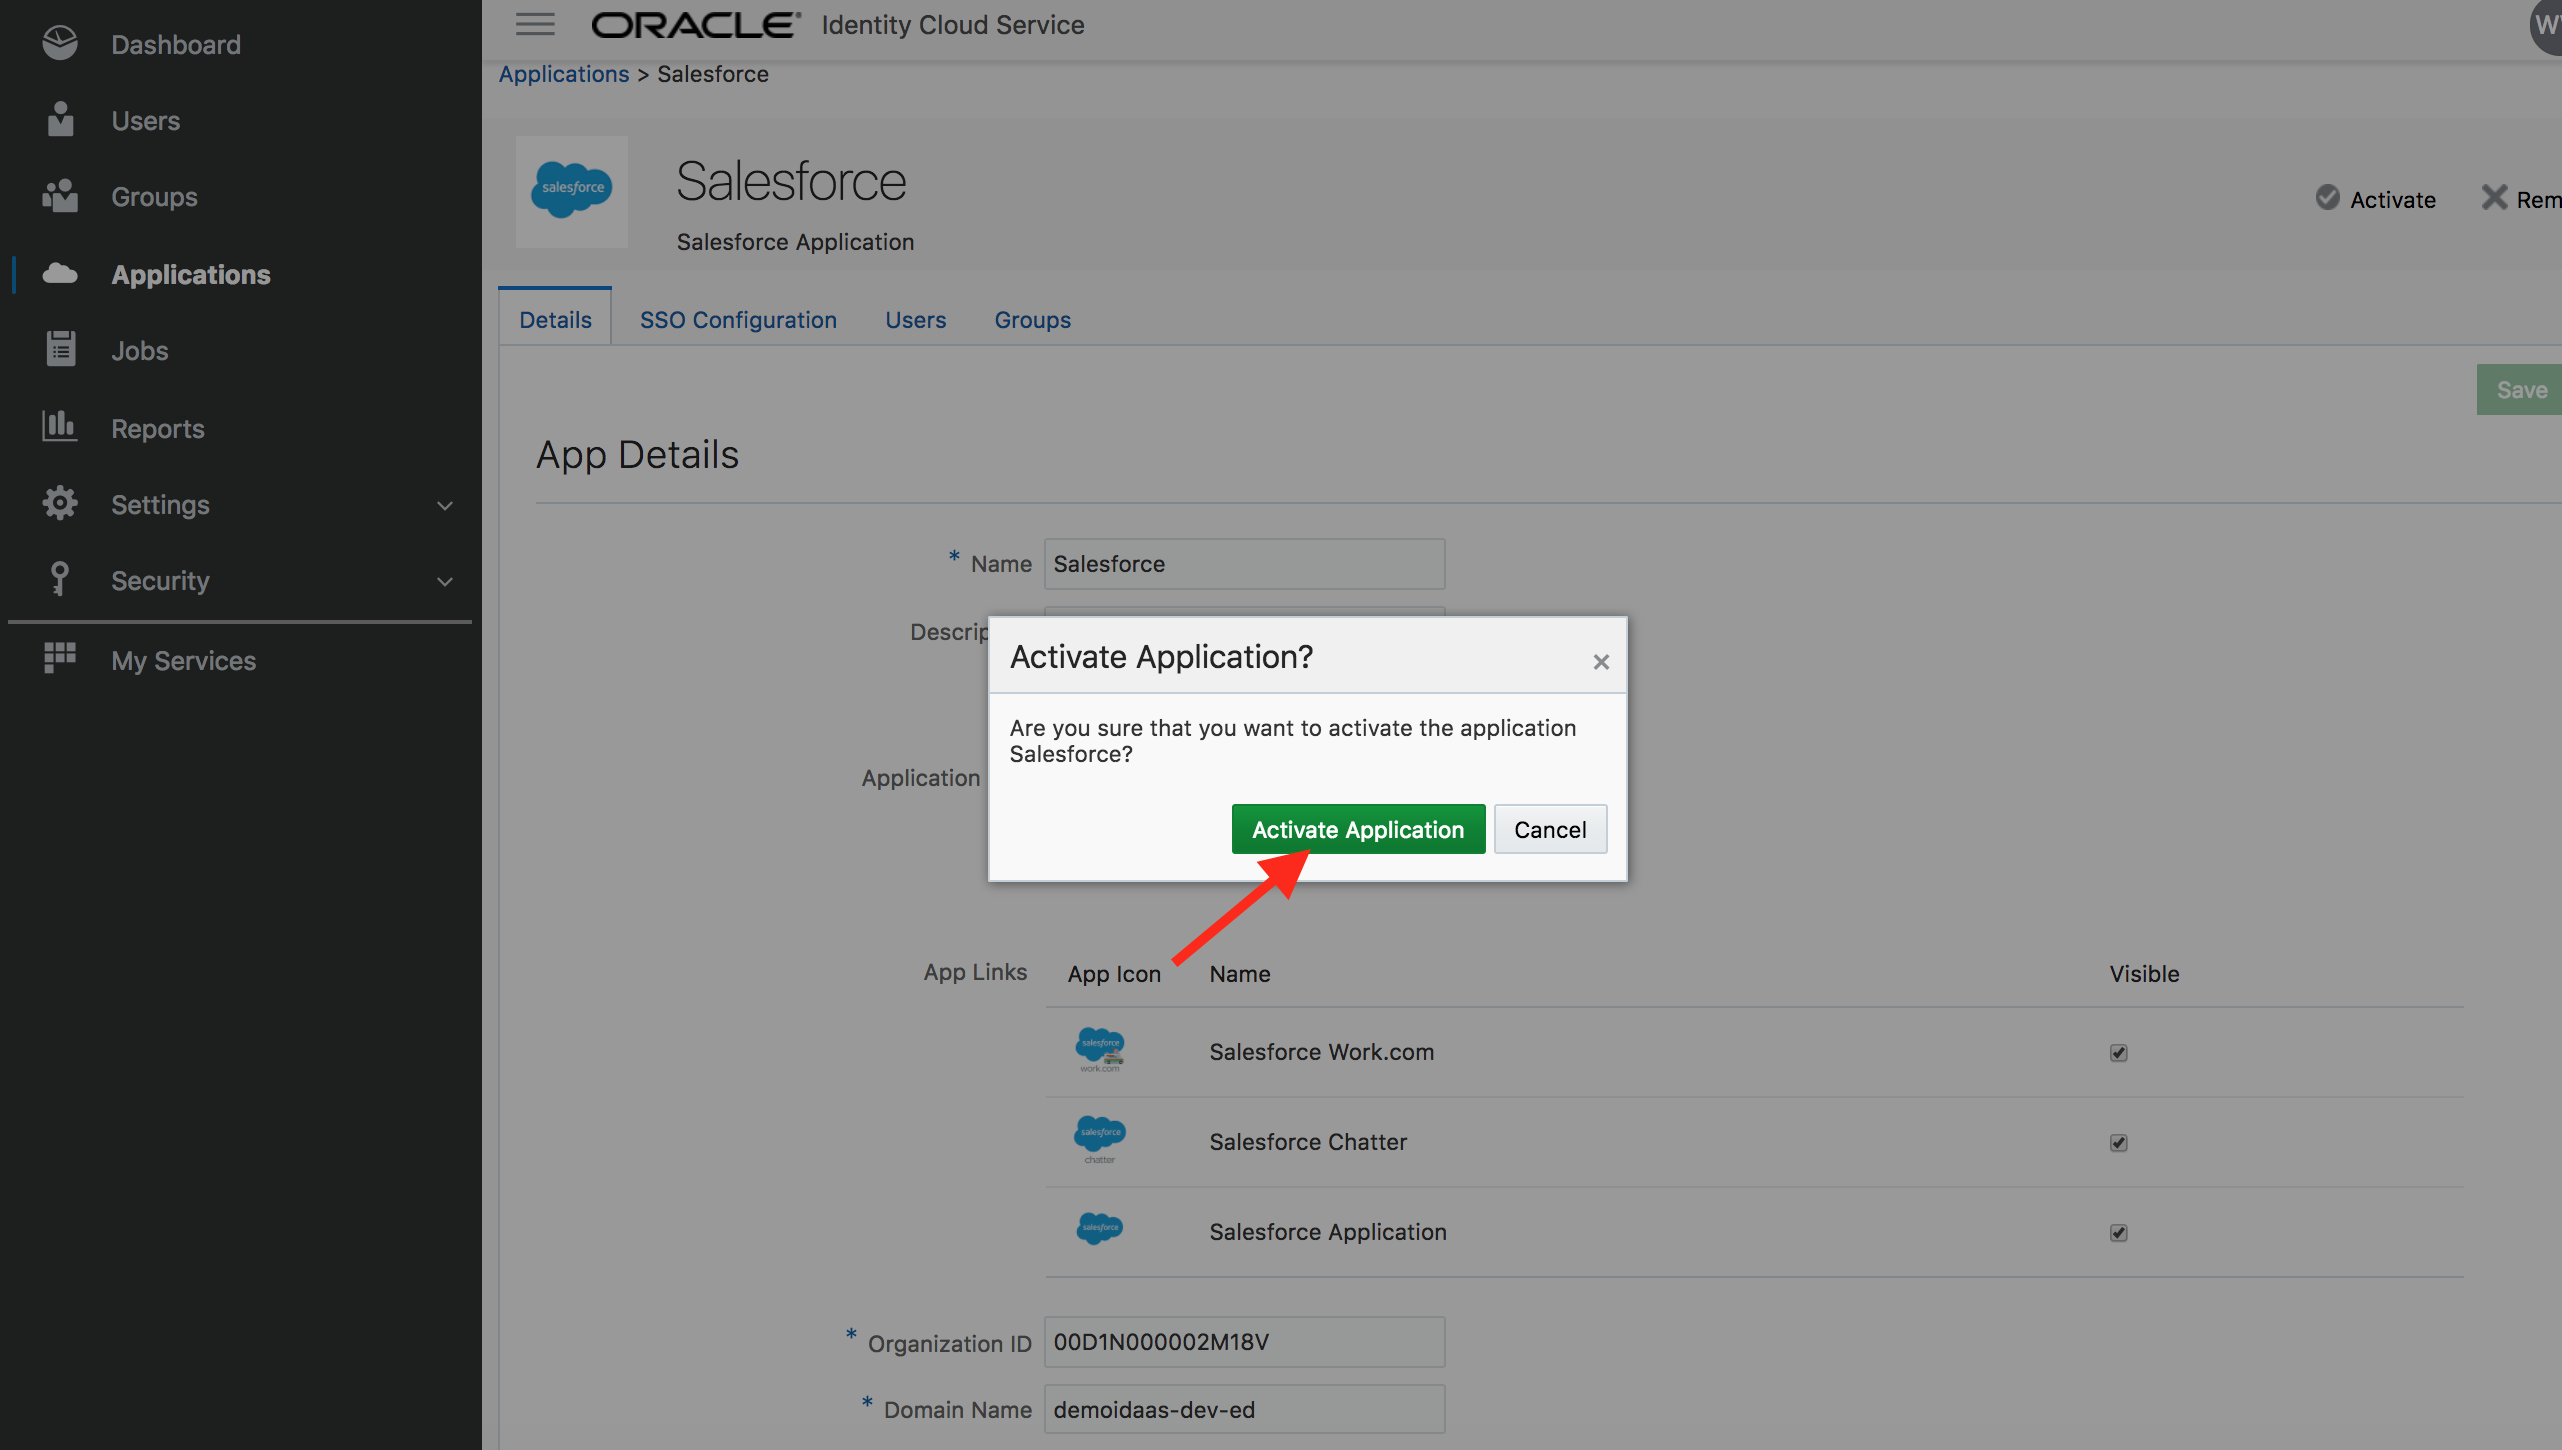The image size is (2562, 1450).
Task: Click the Activate link in header
Action: coord(2392,199)
